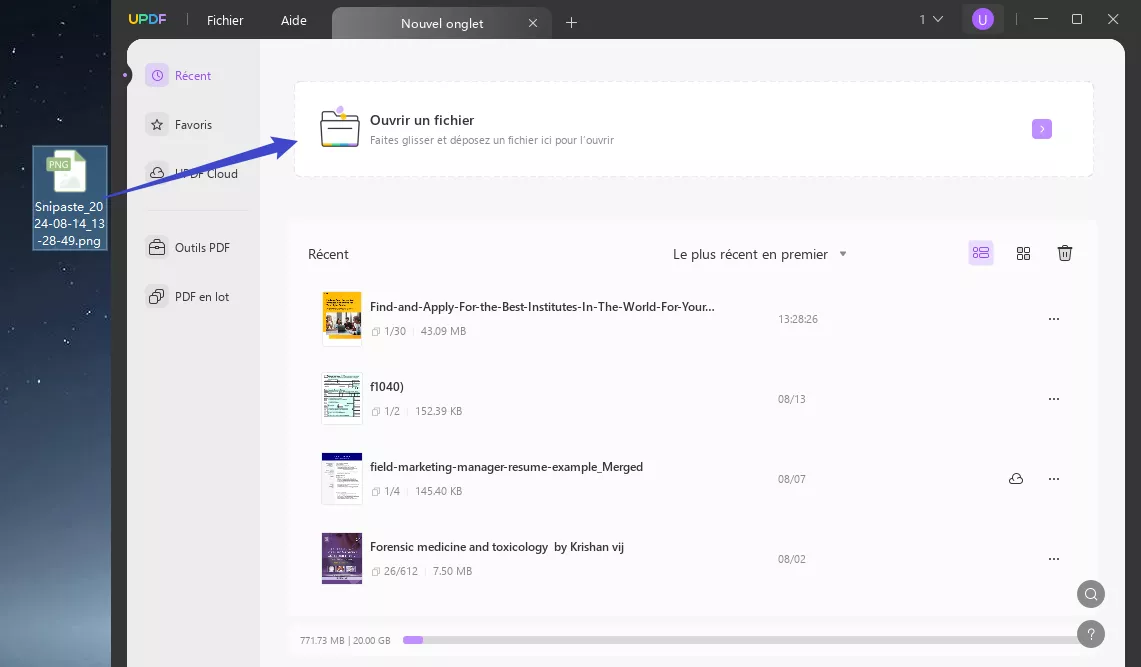
Task: Switch to grid view of recent files
Action: 1023,253
